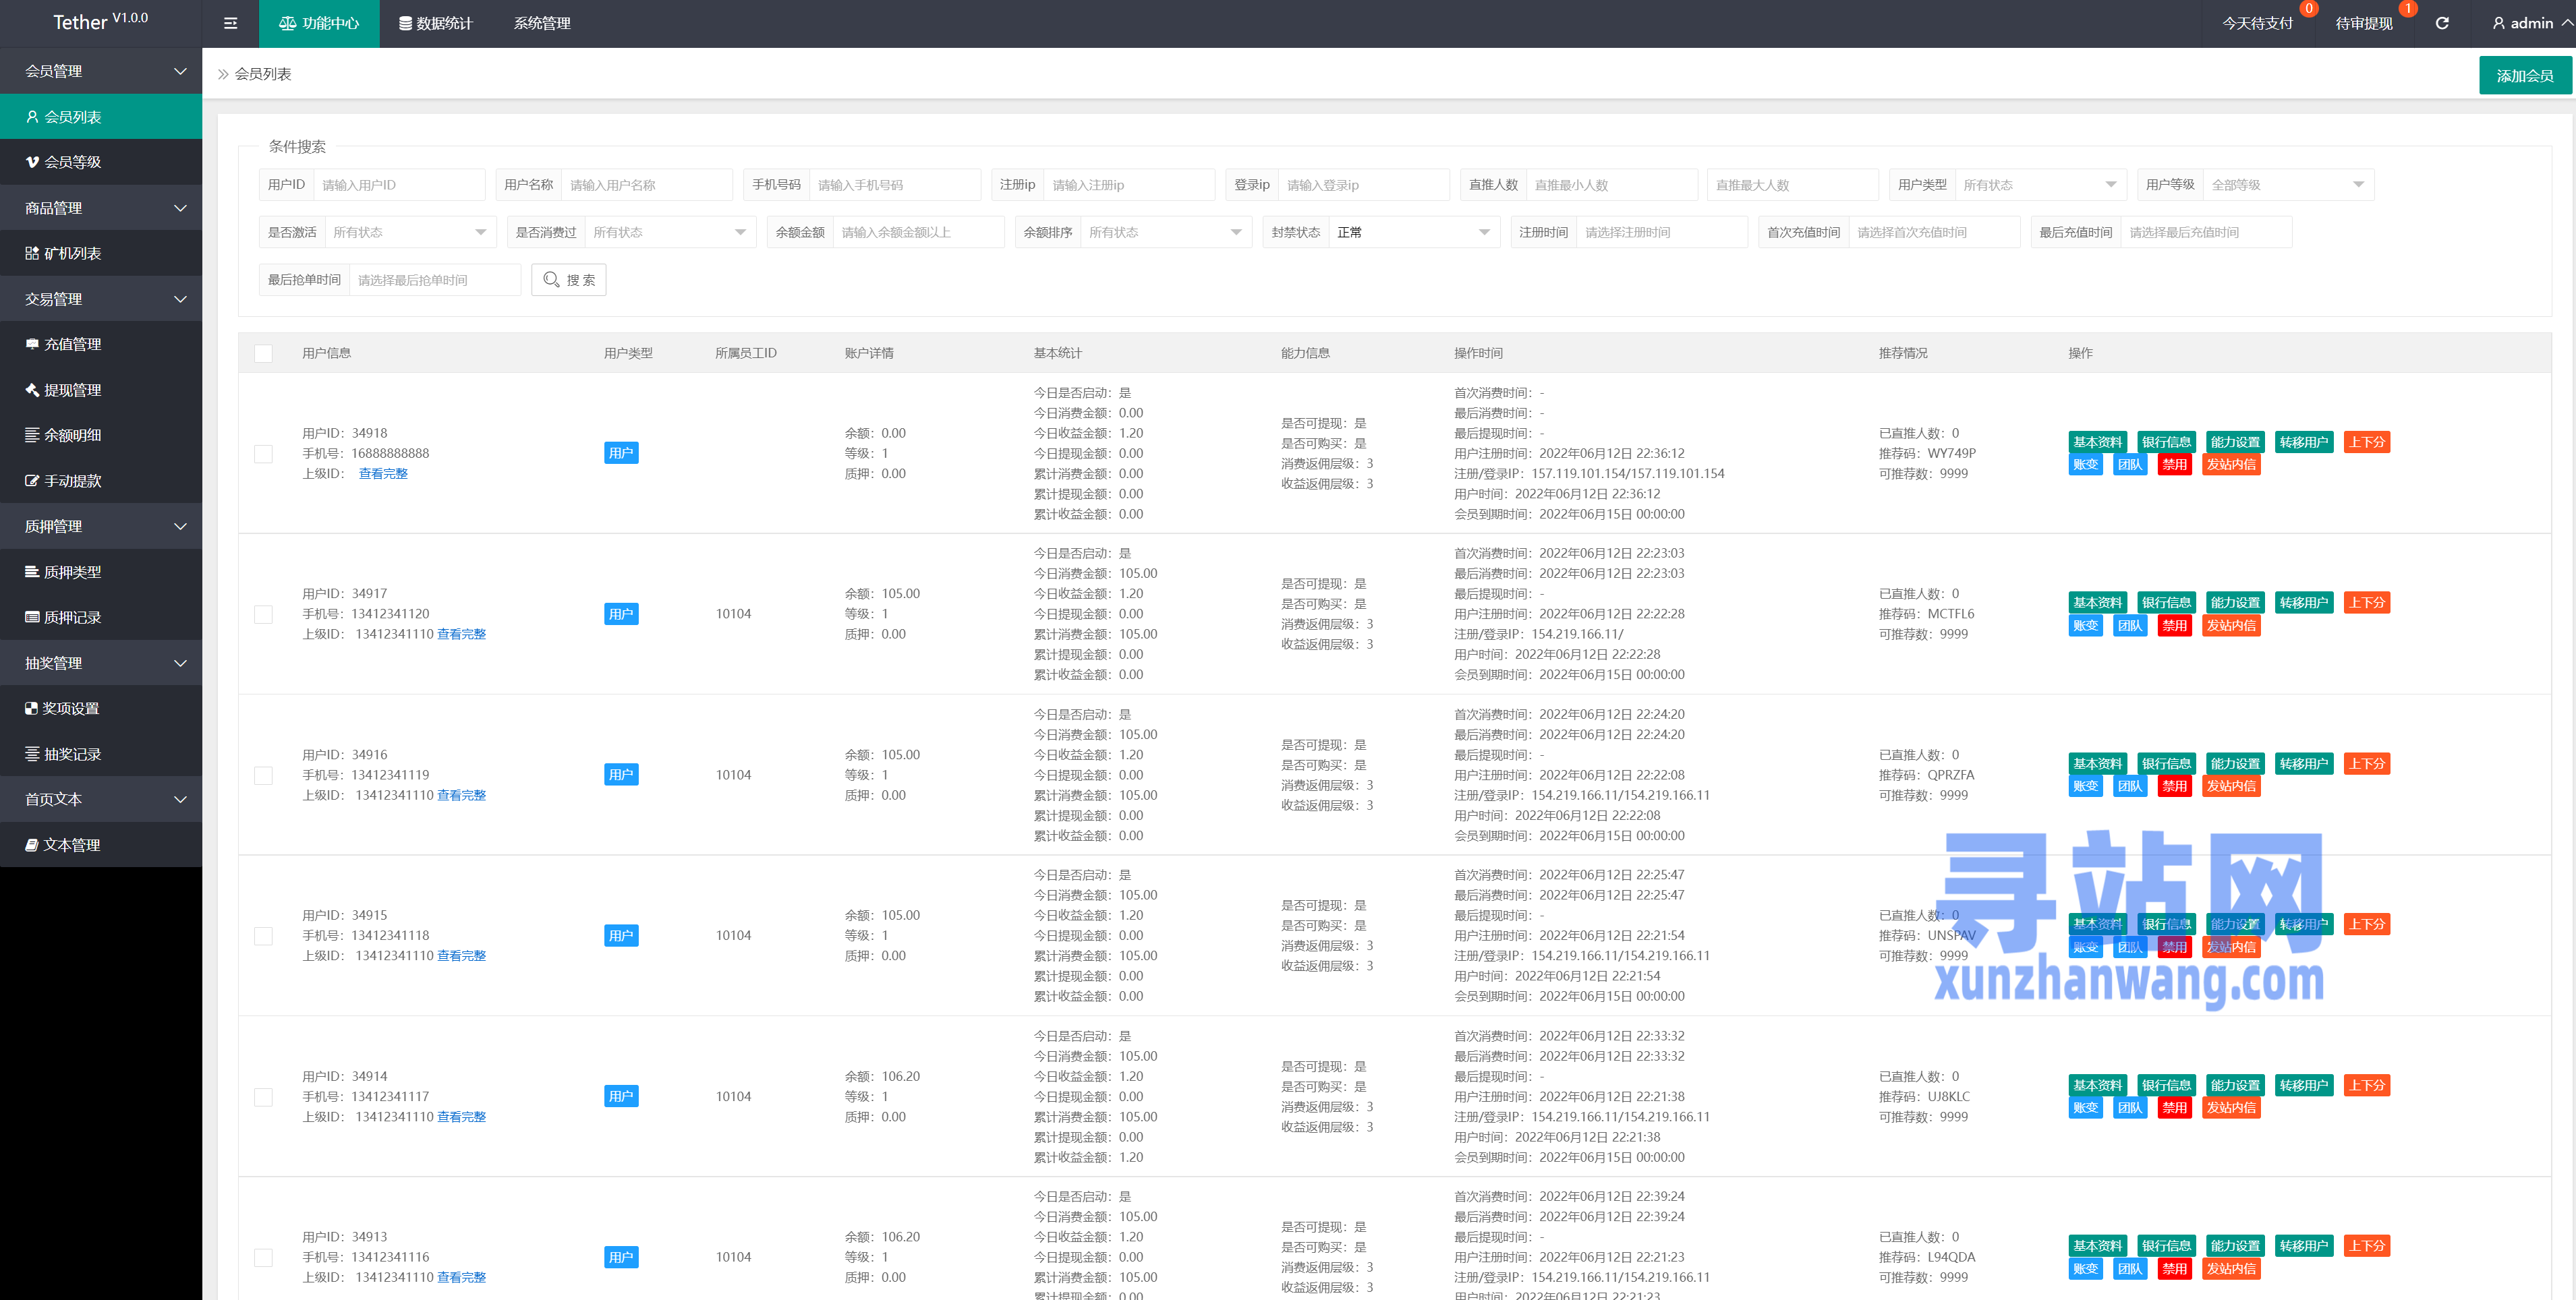Open 是否消费过 dropdown
The height and width of the screenshot is (1300, 2576).
pyautogui.click(x=670, y=232)
